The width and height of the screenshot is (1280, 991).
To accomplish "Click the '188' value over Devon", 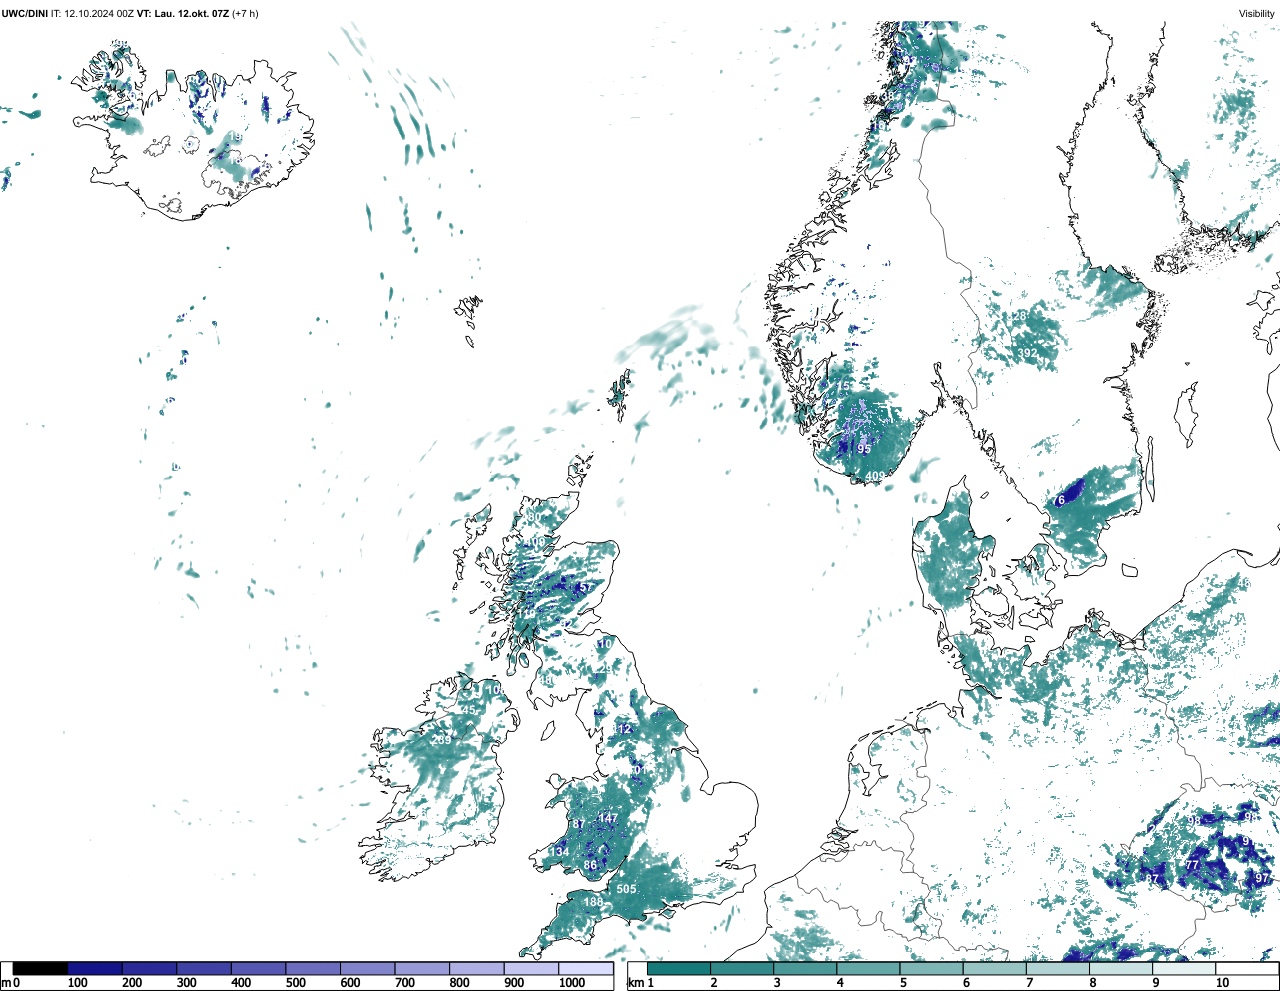I will (594, 902).
